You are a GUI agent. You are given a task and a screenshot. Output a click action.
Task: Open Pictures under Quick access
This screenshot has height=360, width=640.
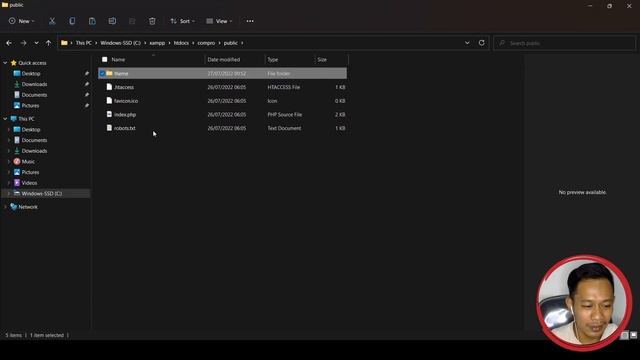pos(30,105)
